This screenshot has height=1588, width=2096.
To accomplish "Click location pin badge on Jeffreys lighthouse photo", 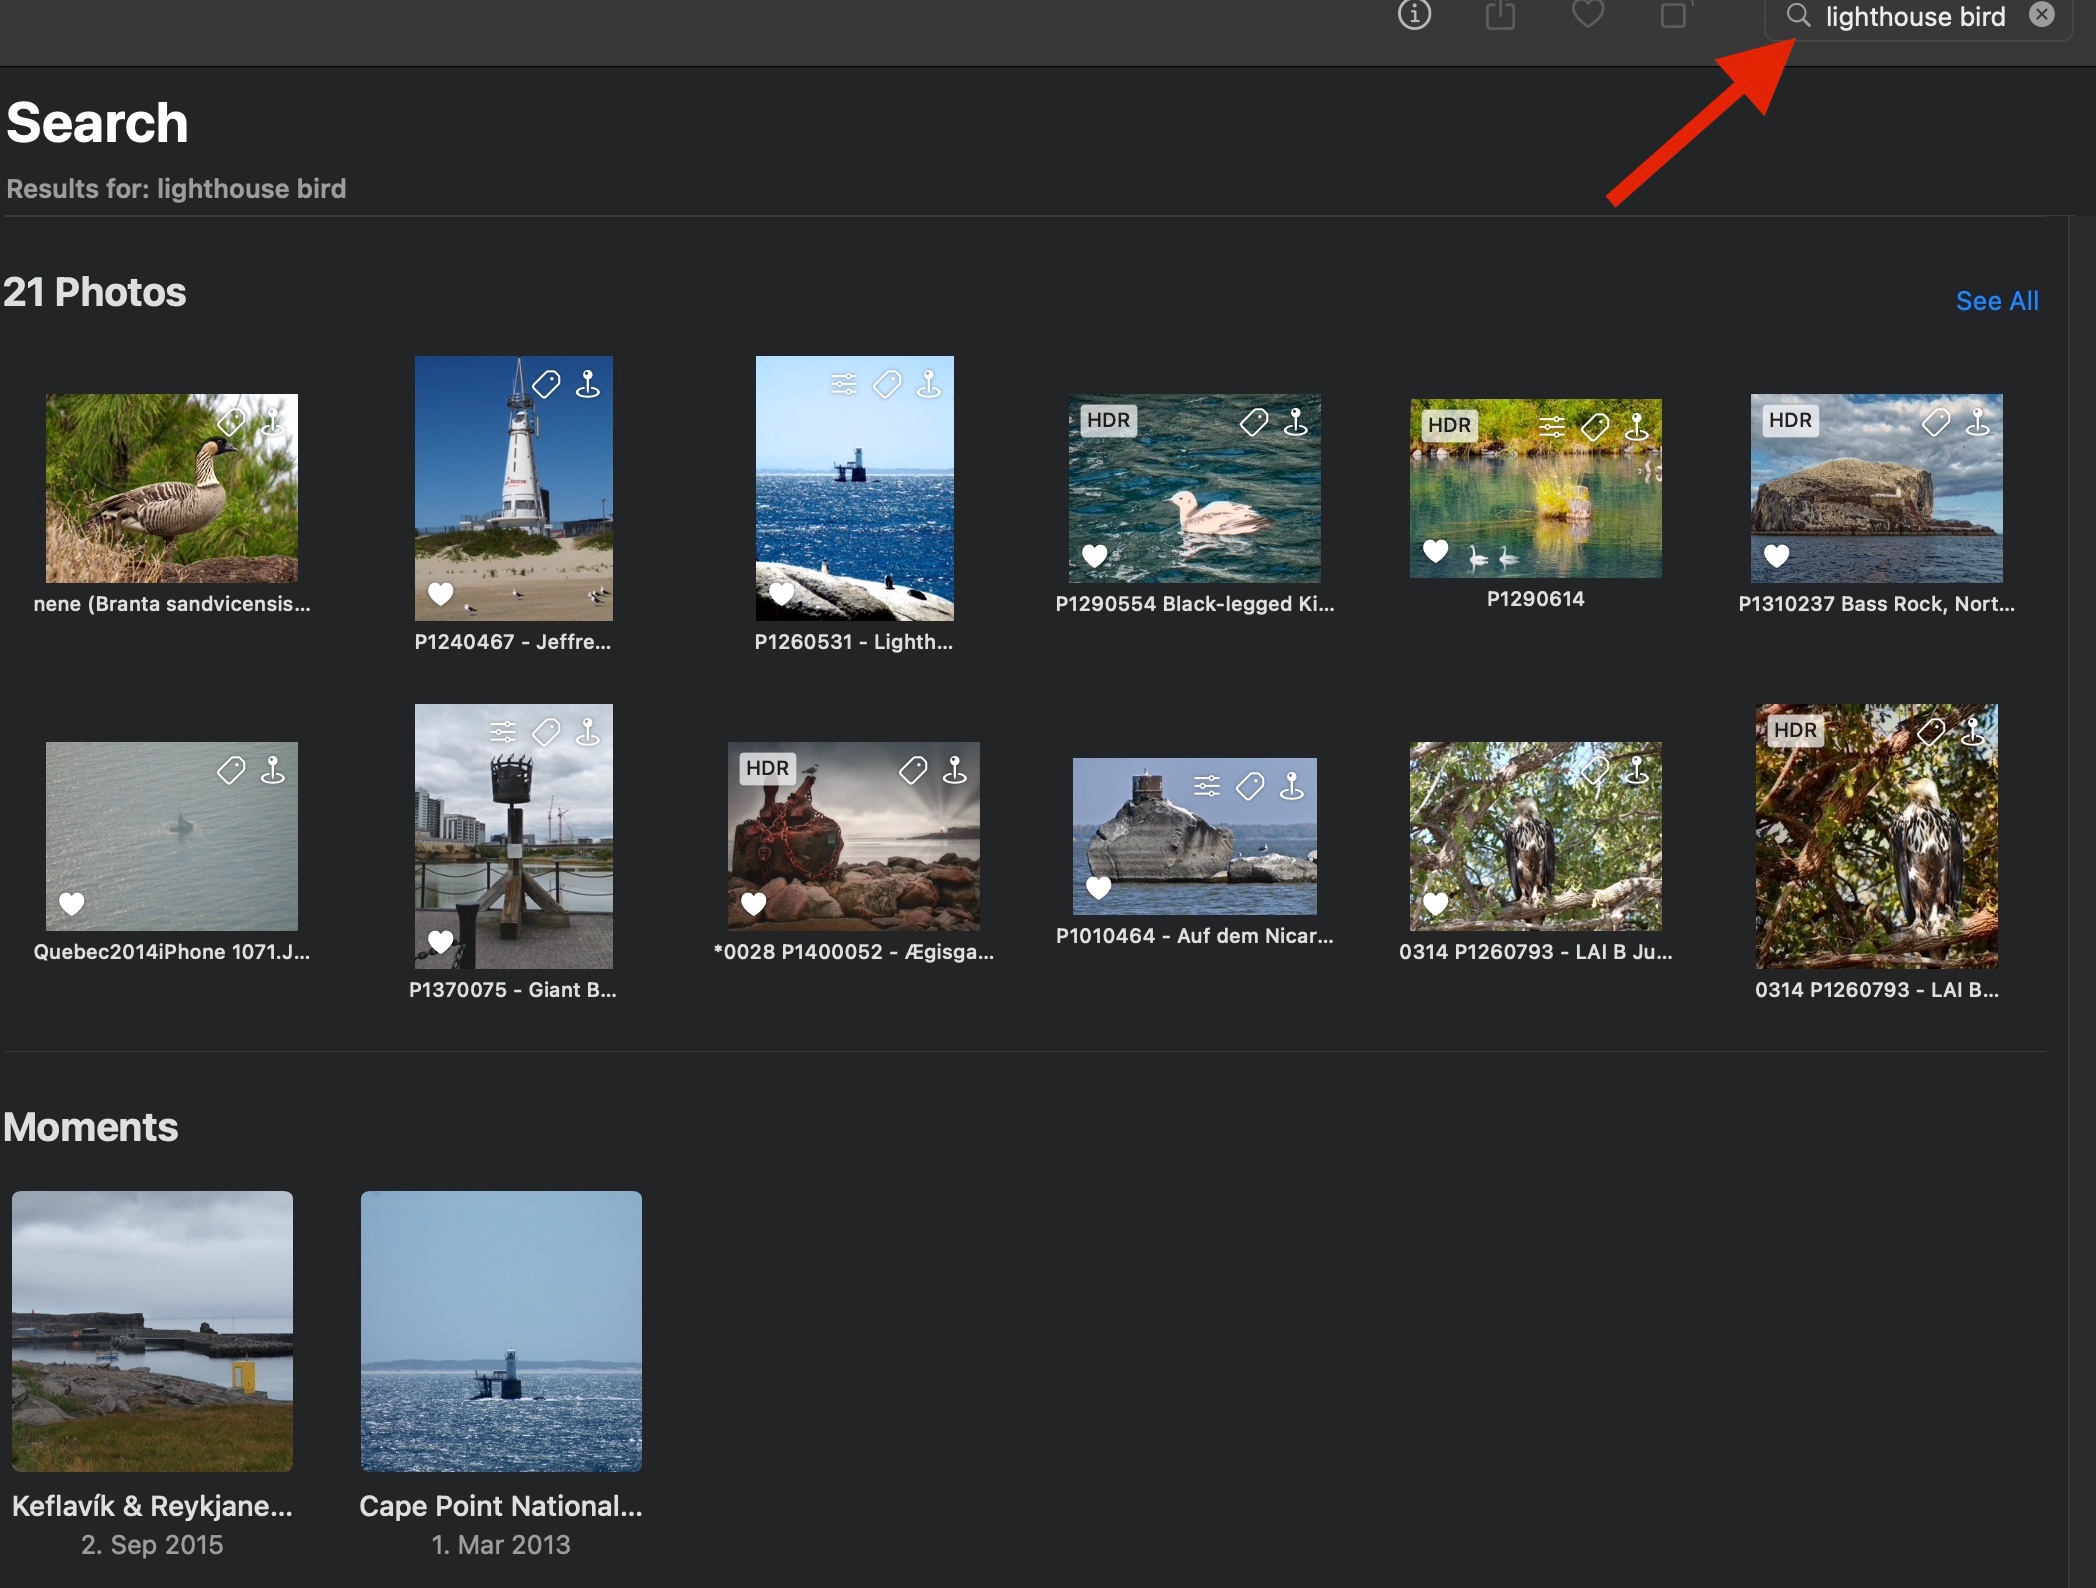I will click(x=588, y=384).
